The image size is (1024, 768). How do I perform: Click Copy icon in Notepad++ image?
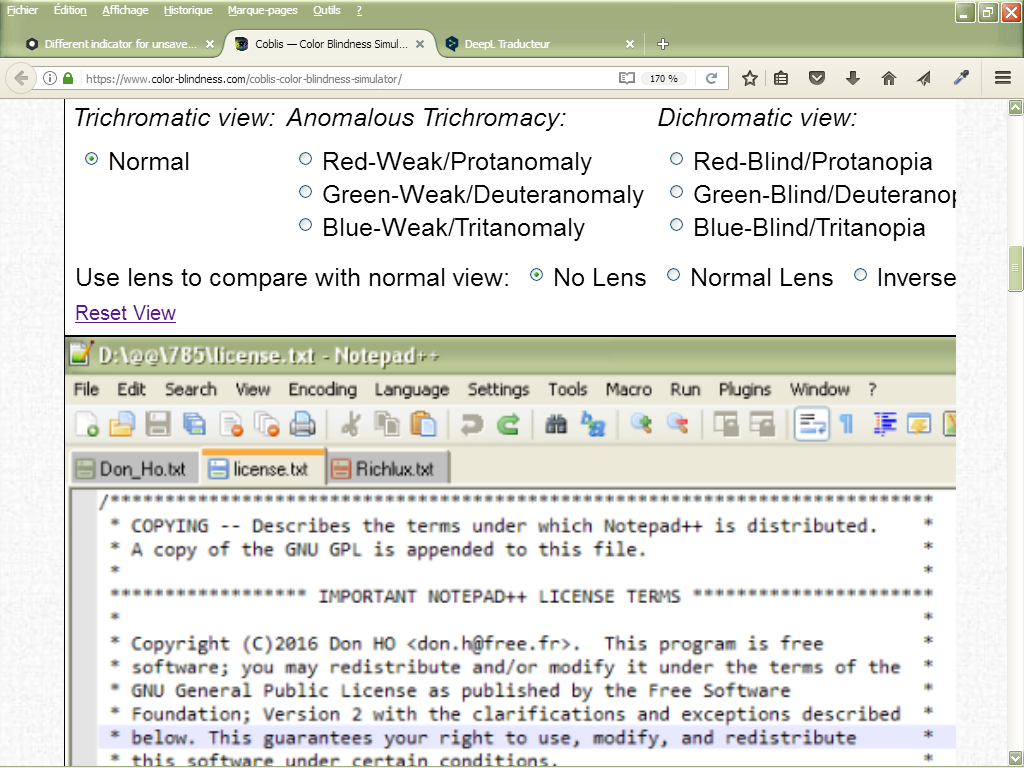[387, 424]
